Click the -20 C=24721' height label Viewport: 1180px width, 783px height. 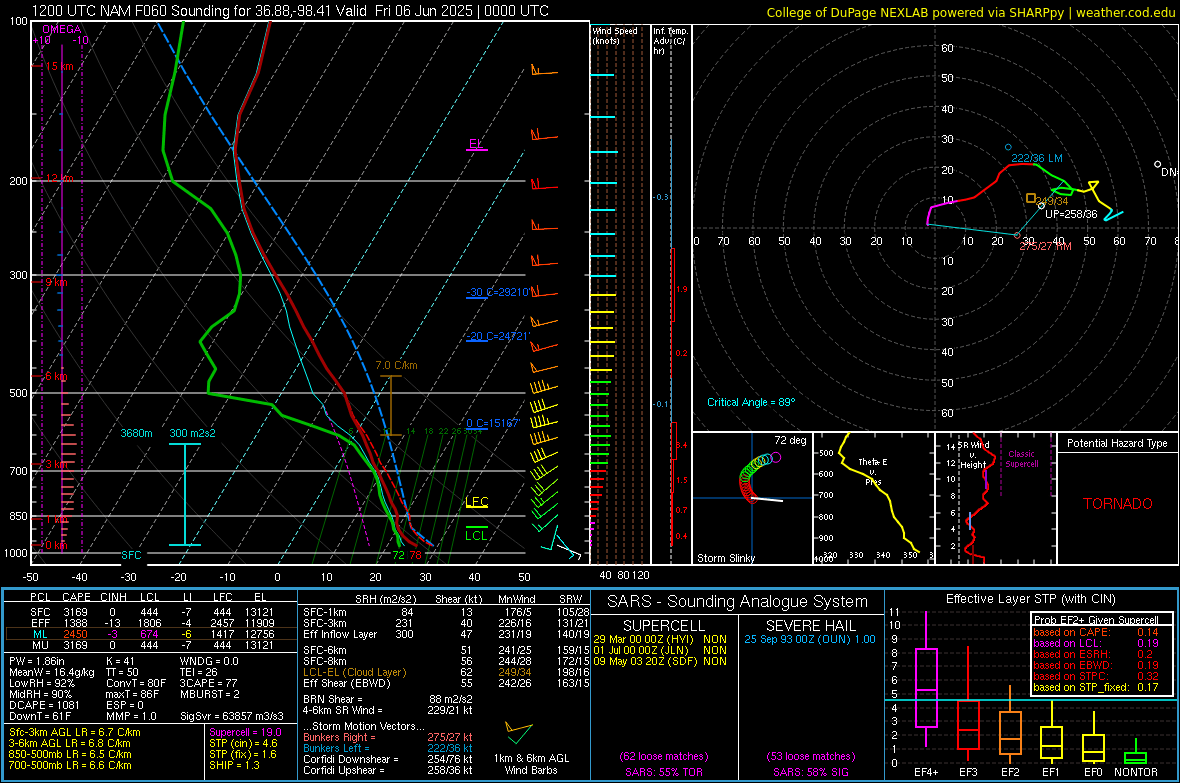(498, 337)
